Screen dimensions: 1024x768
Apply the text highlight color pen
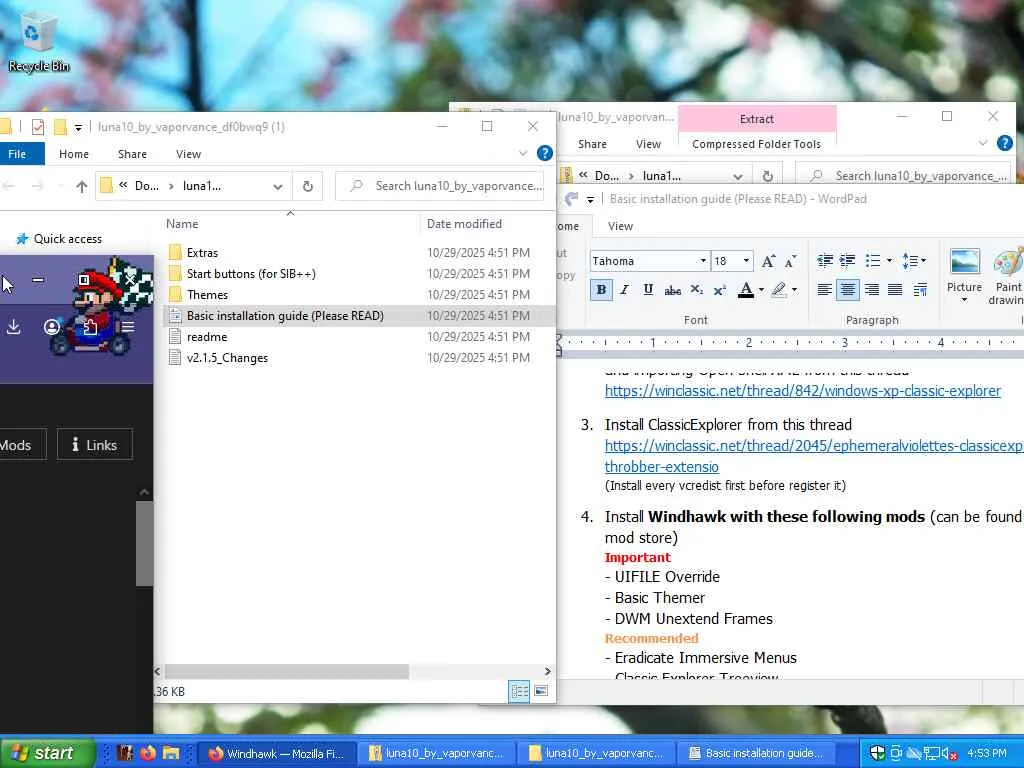click(778, 290)
